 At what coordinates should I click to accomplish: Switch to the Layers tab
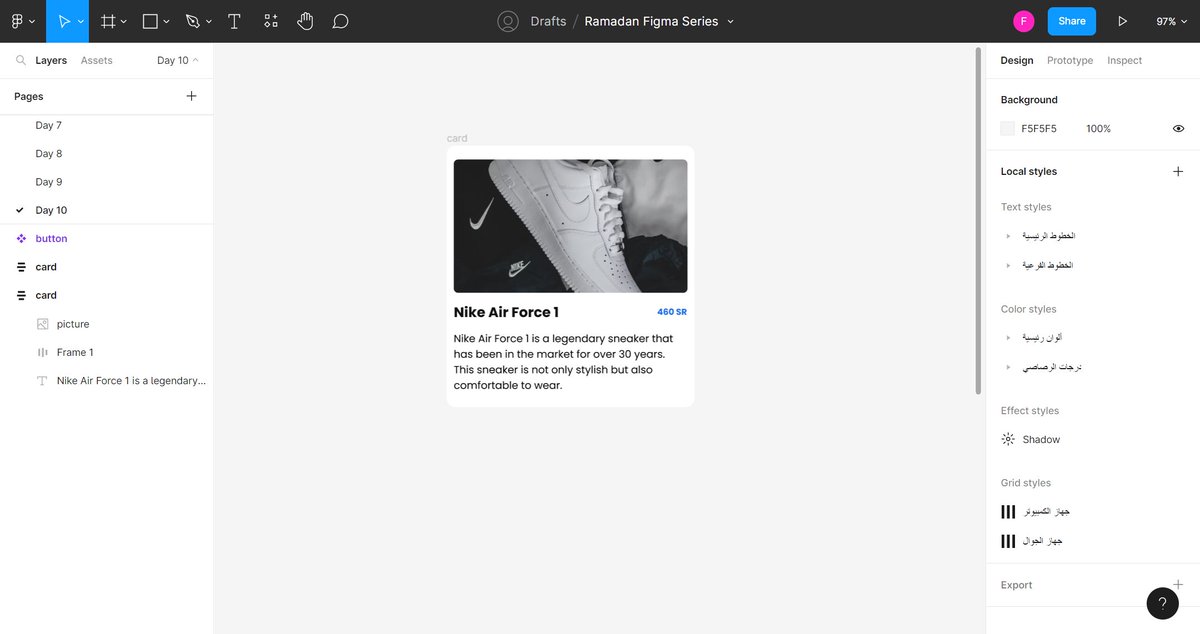click(x=51, y=60)
